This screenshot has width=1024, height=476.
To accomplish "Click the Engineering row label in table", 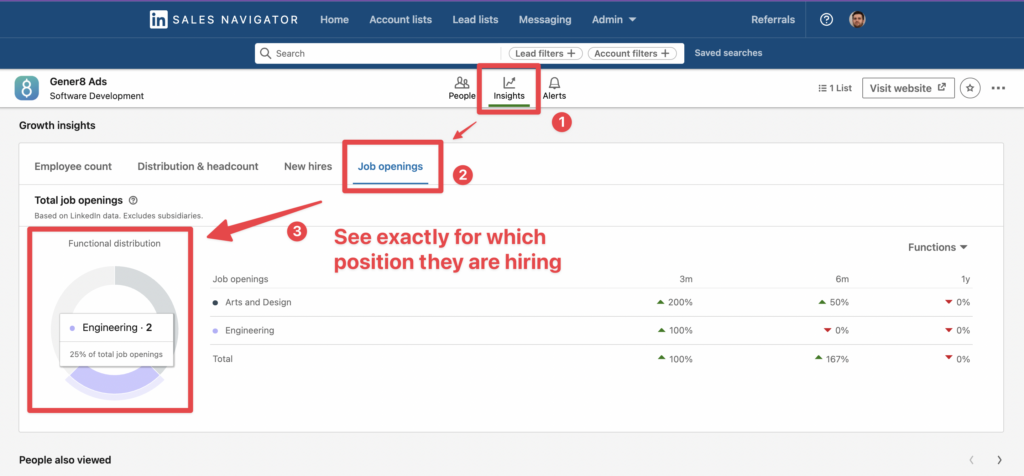I will coord(249,330).
